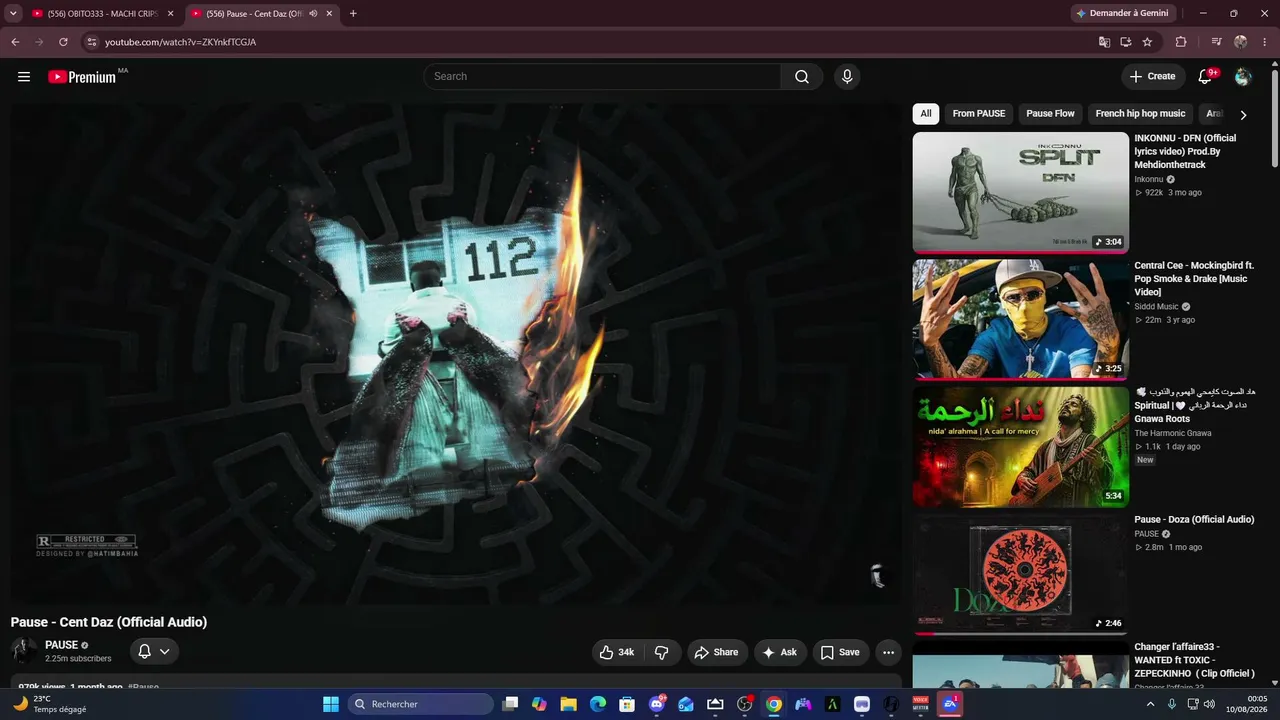The height and width of the screenshot is (720, 1280).
Task: Open Gnawa Roots Spiritual video thumbnail
Action: click(1020, 447)
